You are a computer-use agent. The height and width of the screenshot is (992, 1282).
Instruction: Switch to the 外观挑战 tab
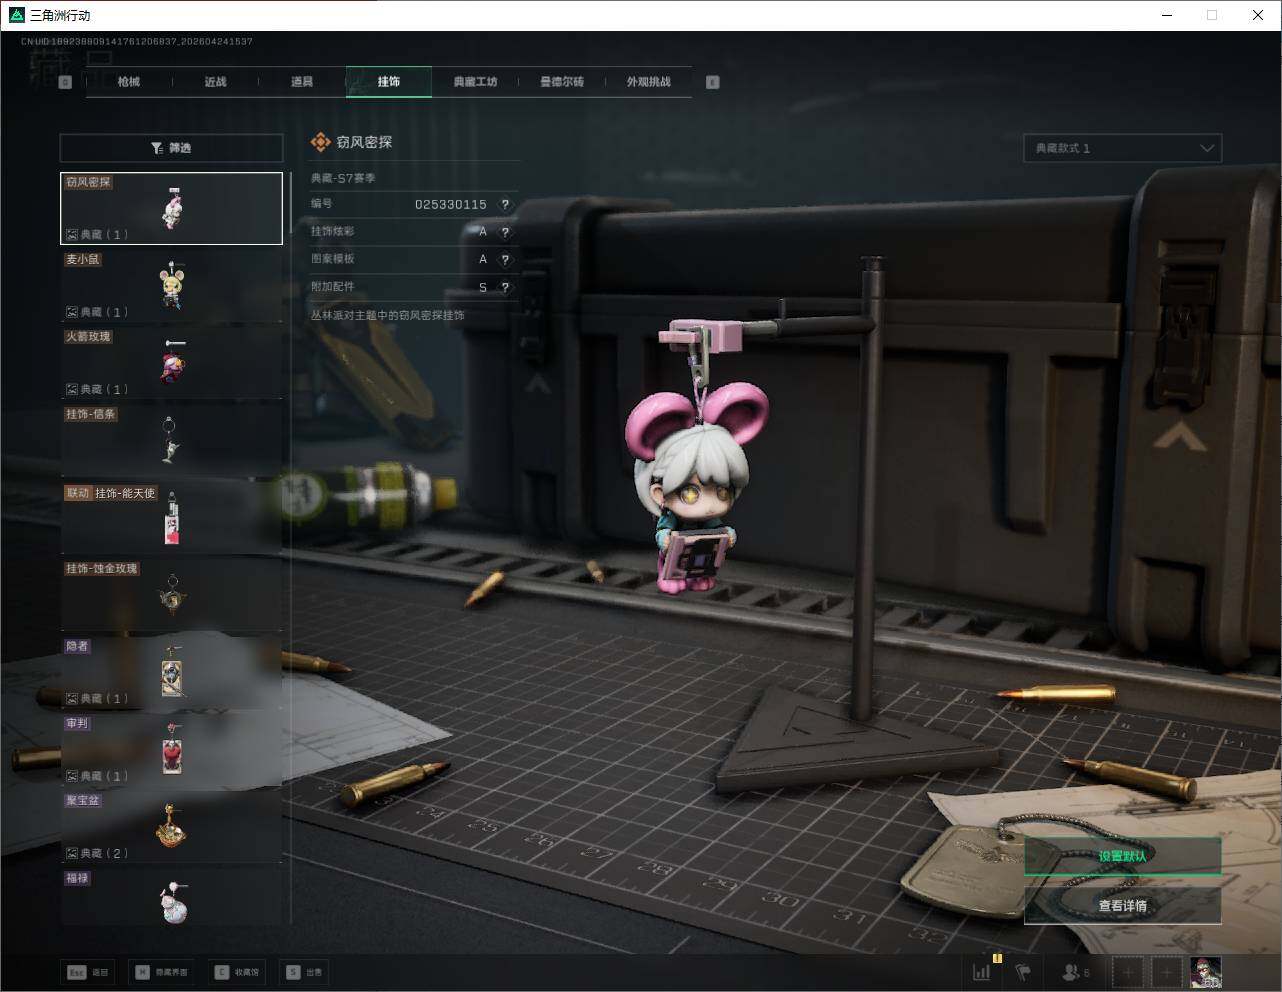648,82
